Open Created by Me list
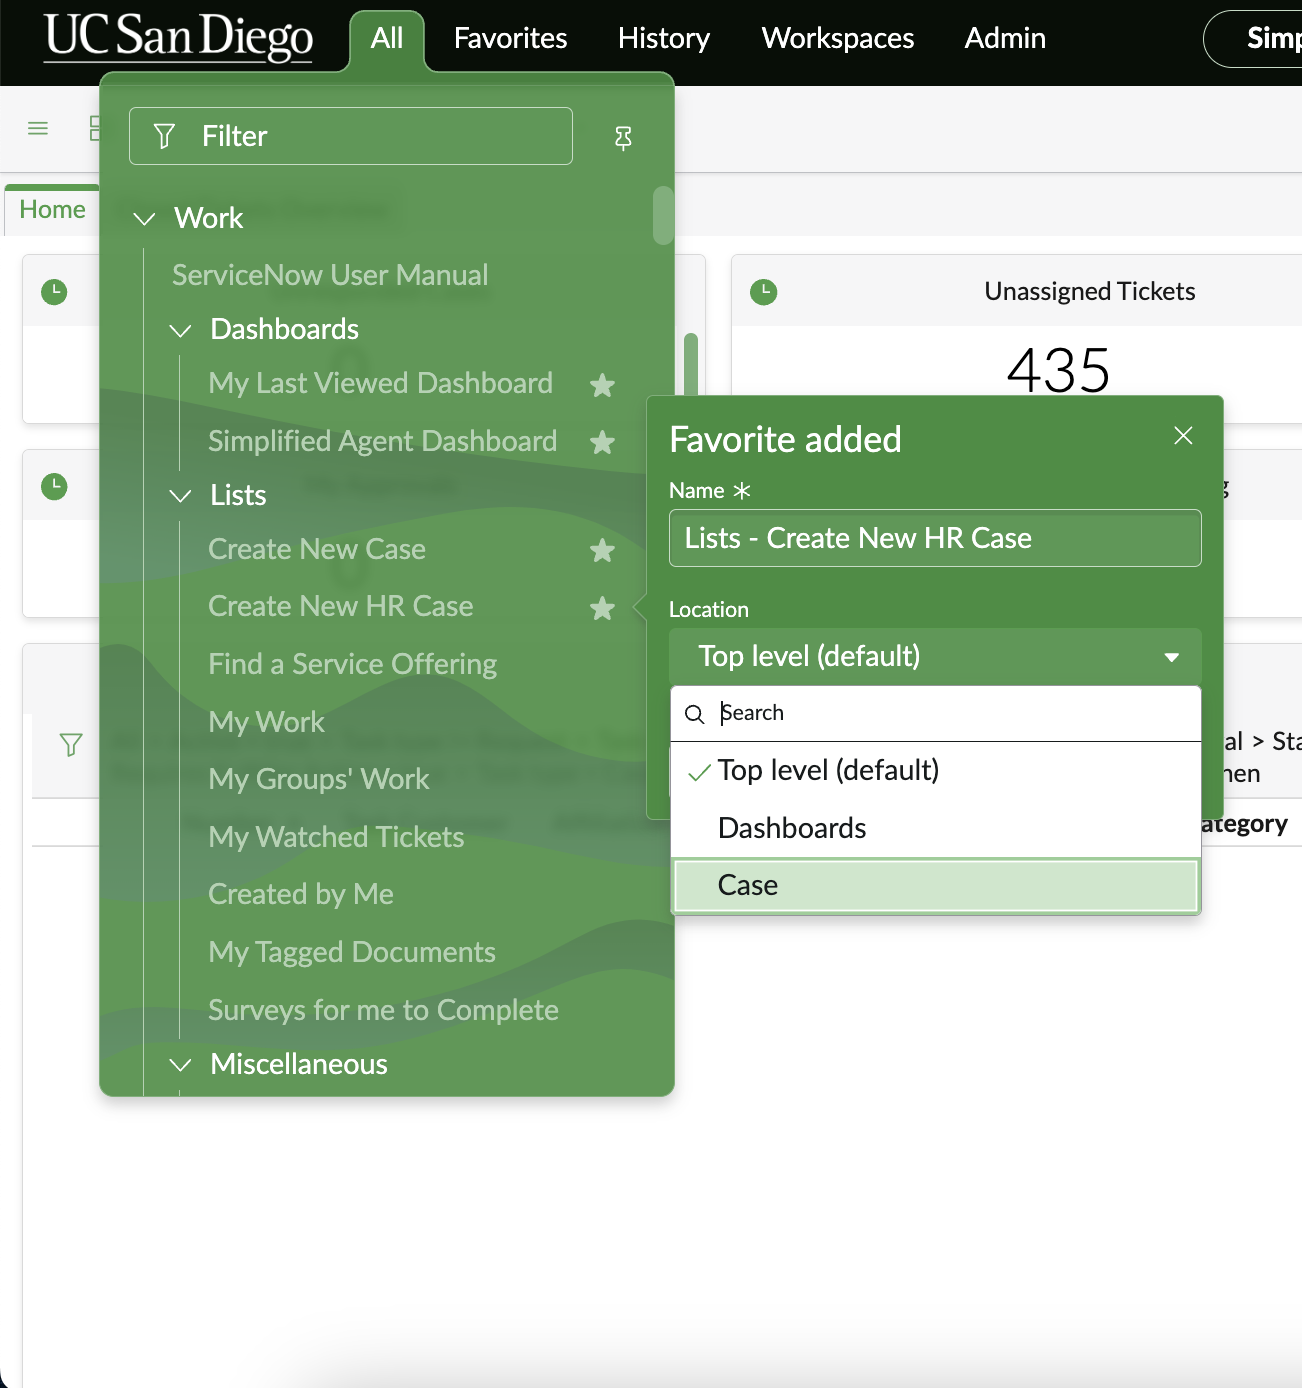Screen dimensions: 1302x1388 301,894
